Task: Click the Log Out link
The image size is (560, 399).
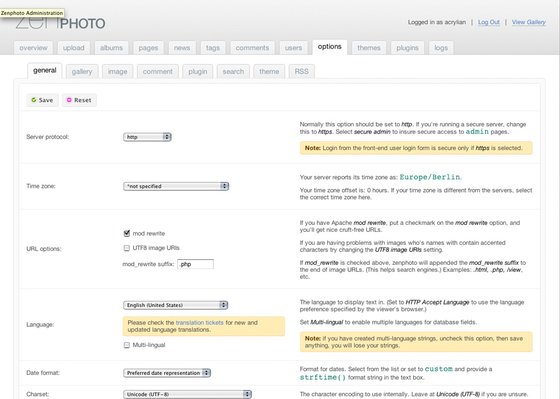Action: 489,22
